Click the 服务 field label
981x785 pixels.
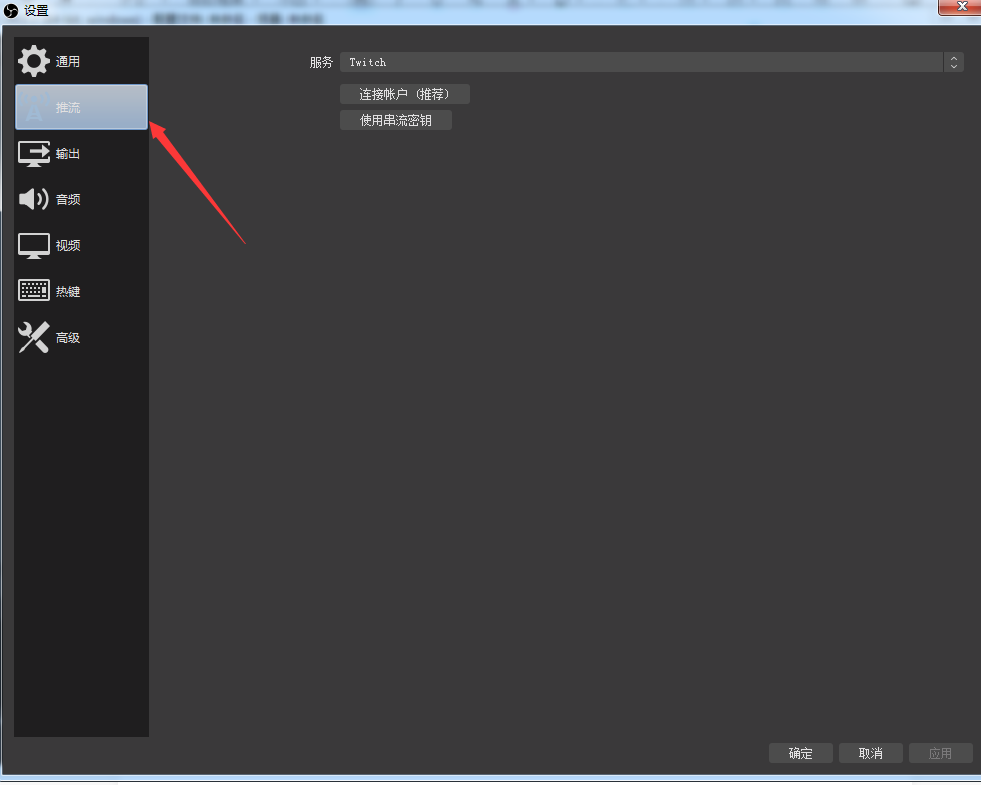click(321, 62)
